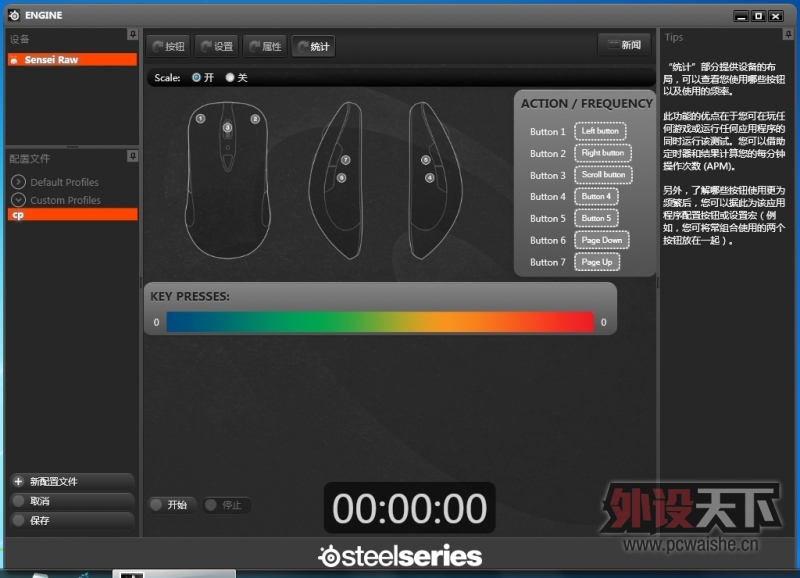
Task: Click the Page Up action box
Action: click(597, 262)
